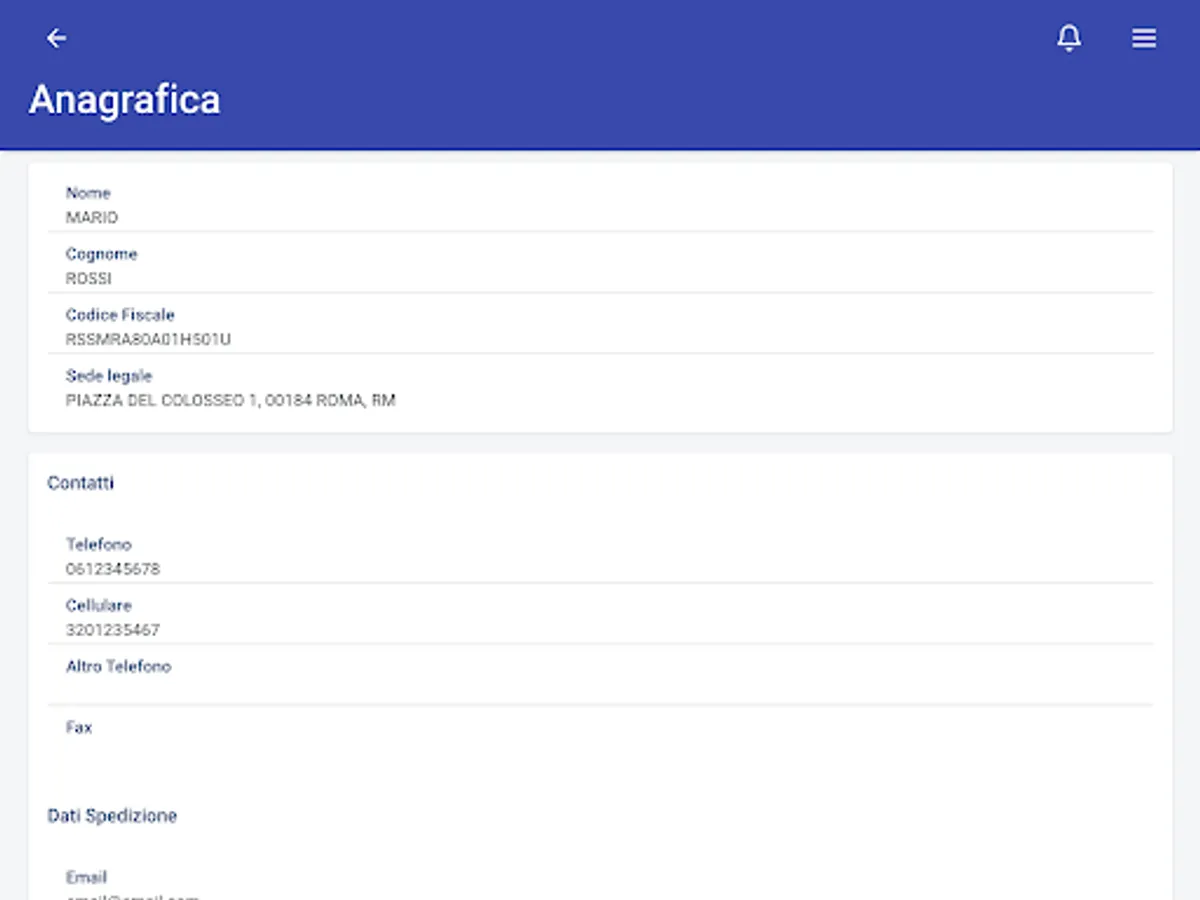Tap the back arrow to leave Anagrafica
1200x900 pixels.
point(57,37)
